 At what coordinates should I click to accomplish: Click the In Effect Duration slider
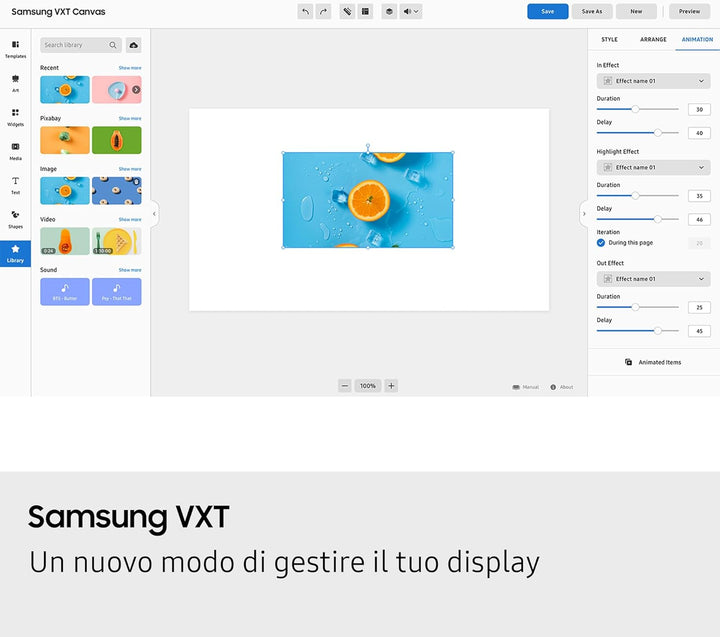point(637,109)
